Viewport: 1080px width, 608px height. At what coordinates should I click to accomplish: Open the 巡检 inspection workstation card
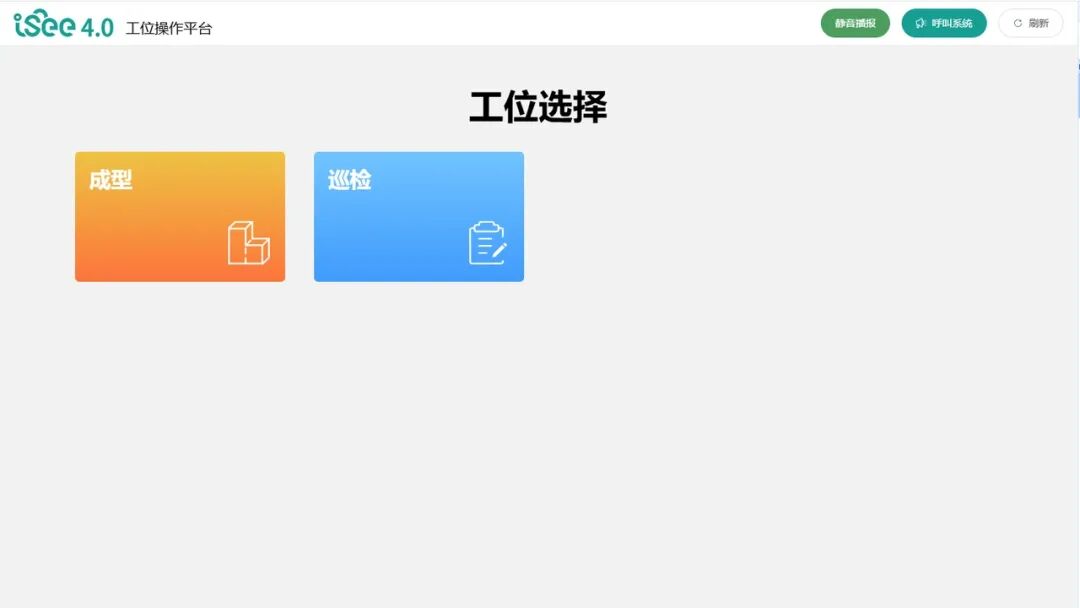419,216
